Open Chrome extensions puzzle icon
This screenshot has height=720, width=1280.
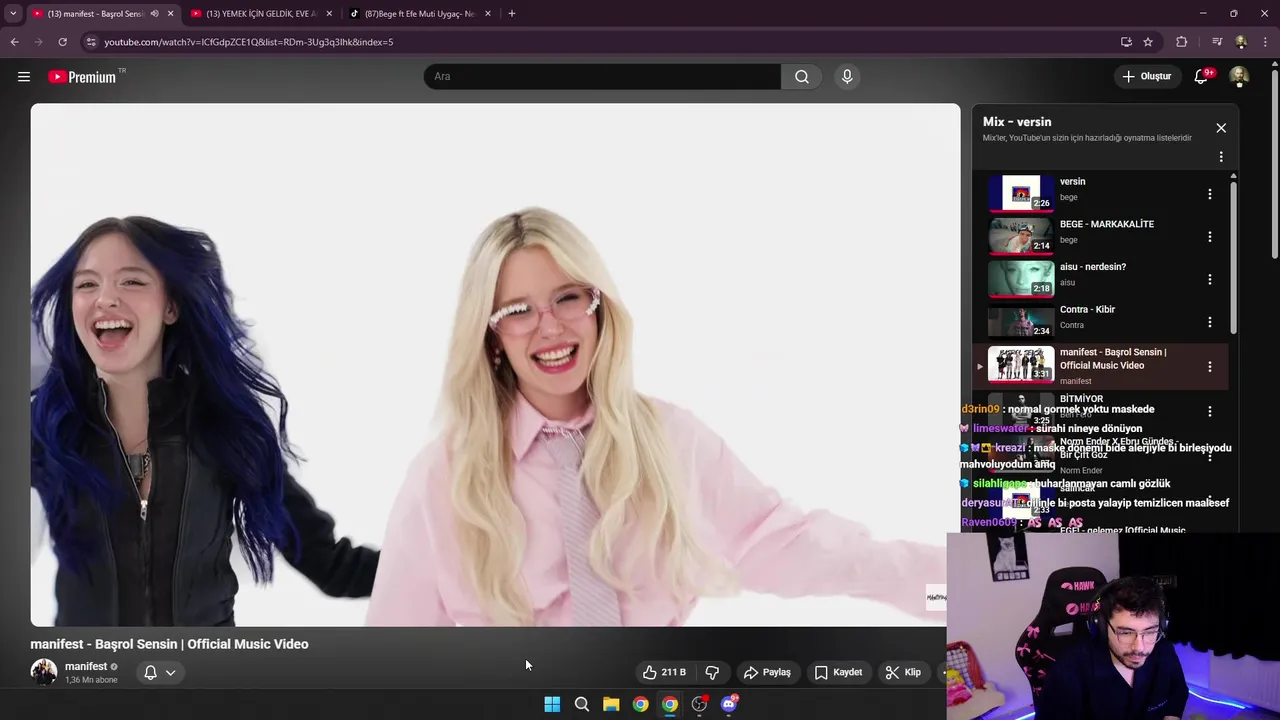pos(1181,42)
